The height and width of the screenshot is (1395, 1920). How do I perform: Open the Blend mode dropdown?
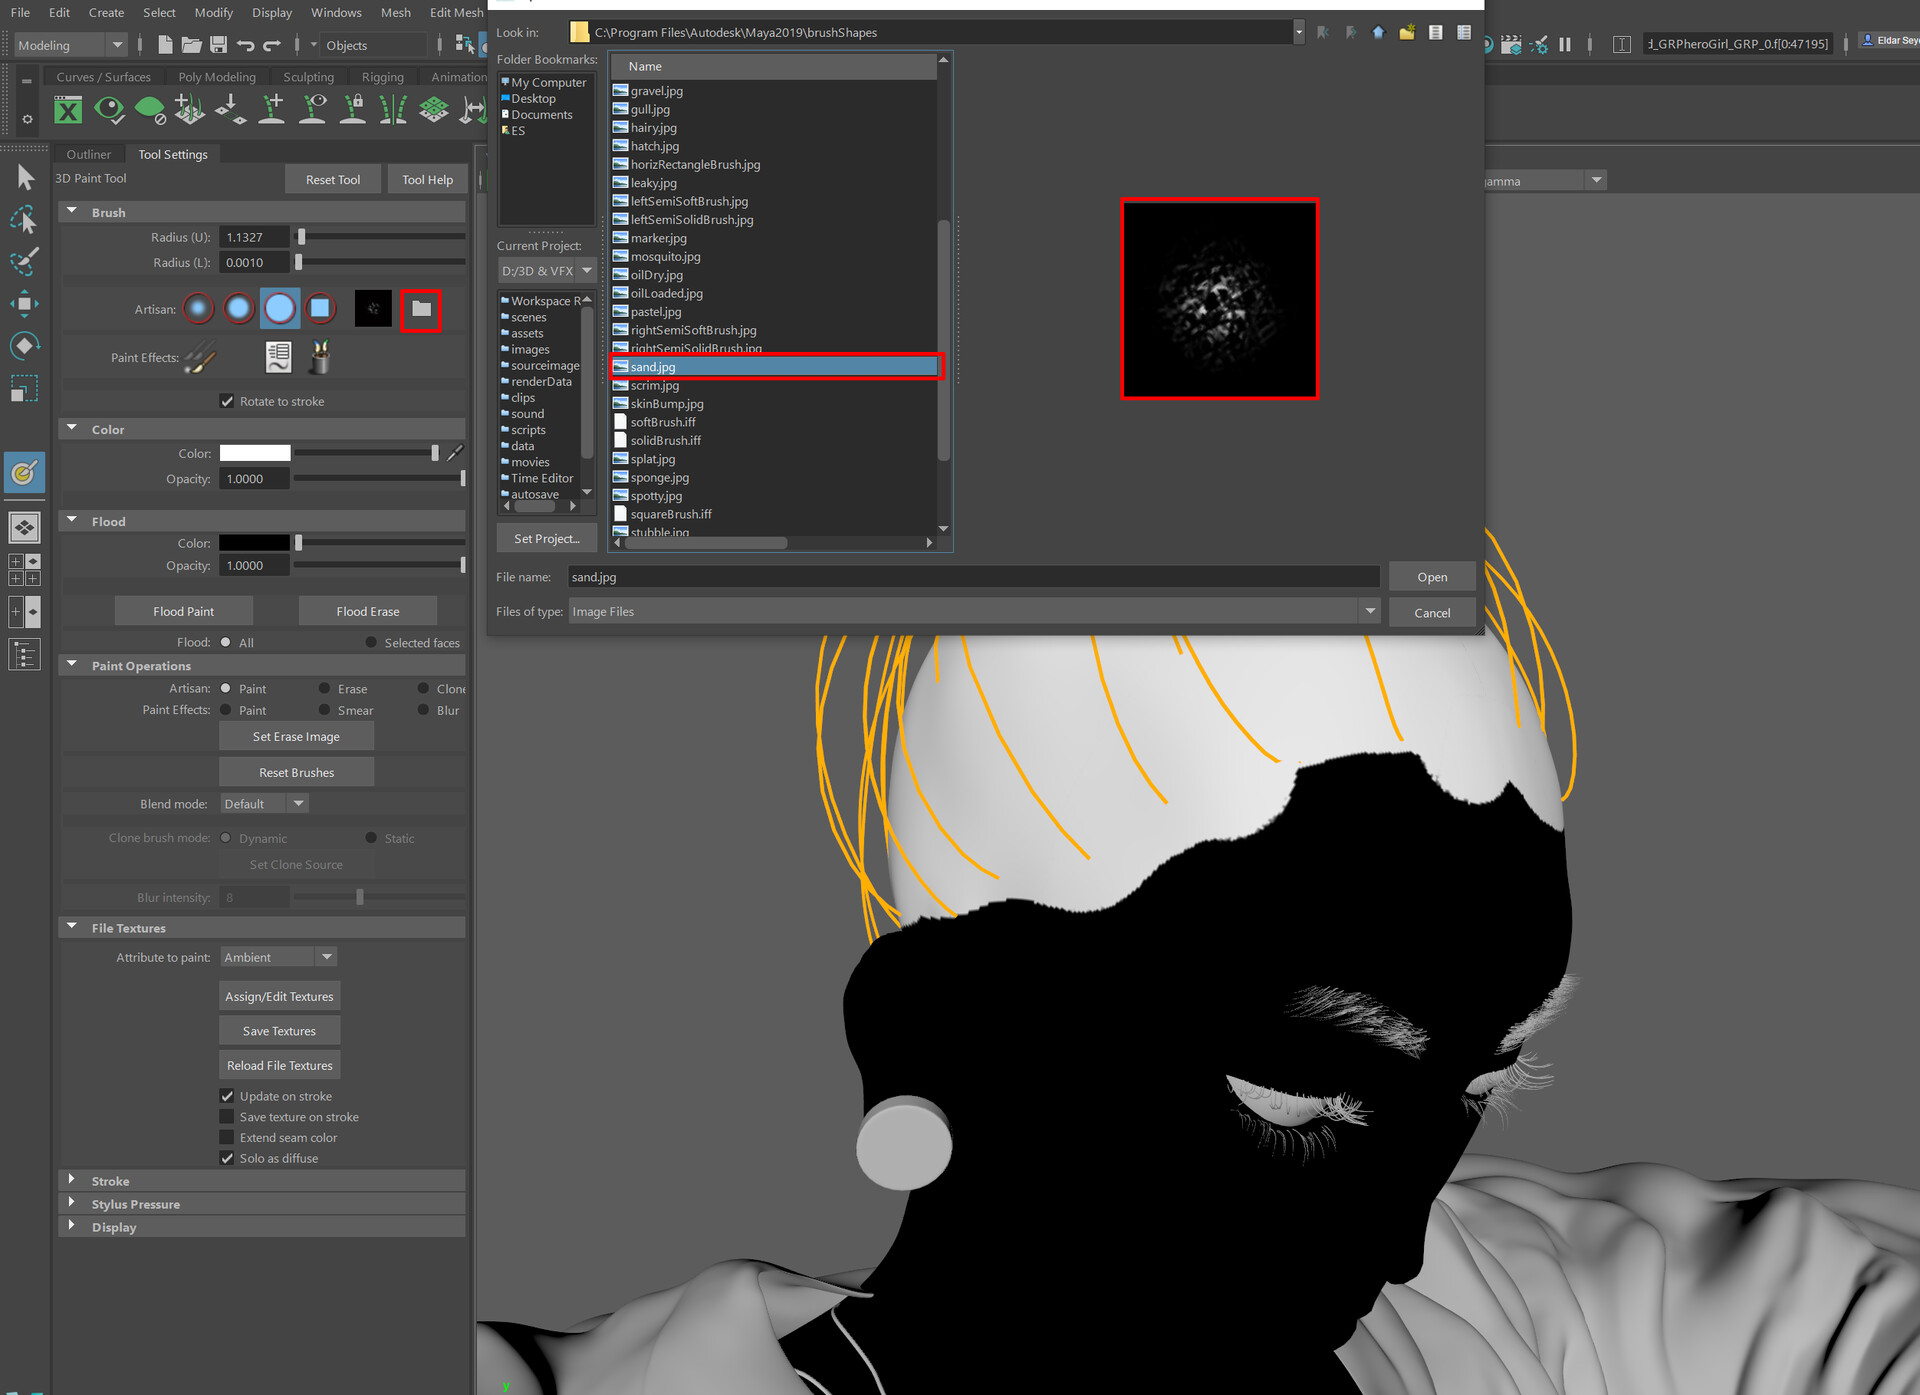coord(265,804)
